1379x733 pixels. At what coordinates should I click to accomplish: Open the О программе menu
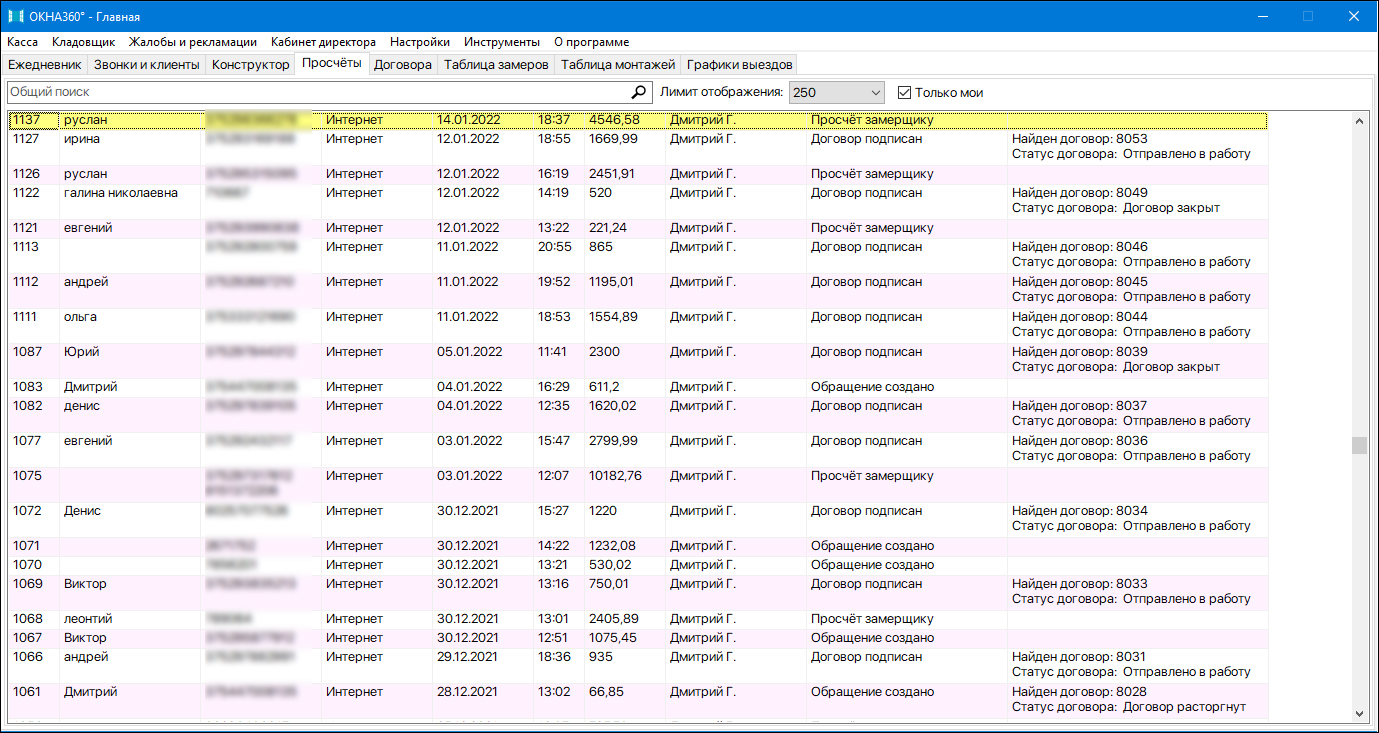click(592, 42)
